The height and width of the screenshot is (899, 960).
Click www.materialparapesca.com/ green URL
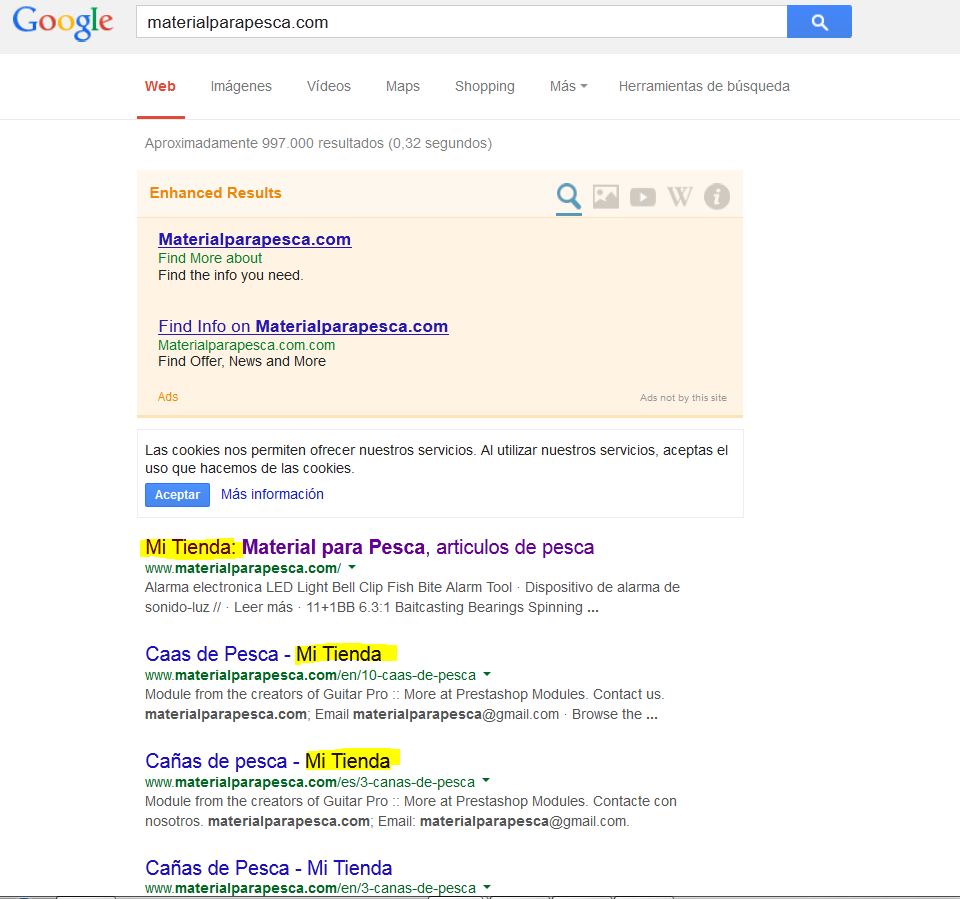click(x=243, y=568)
